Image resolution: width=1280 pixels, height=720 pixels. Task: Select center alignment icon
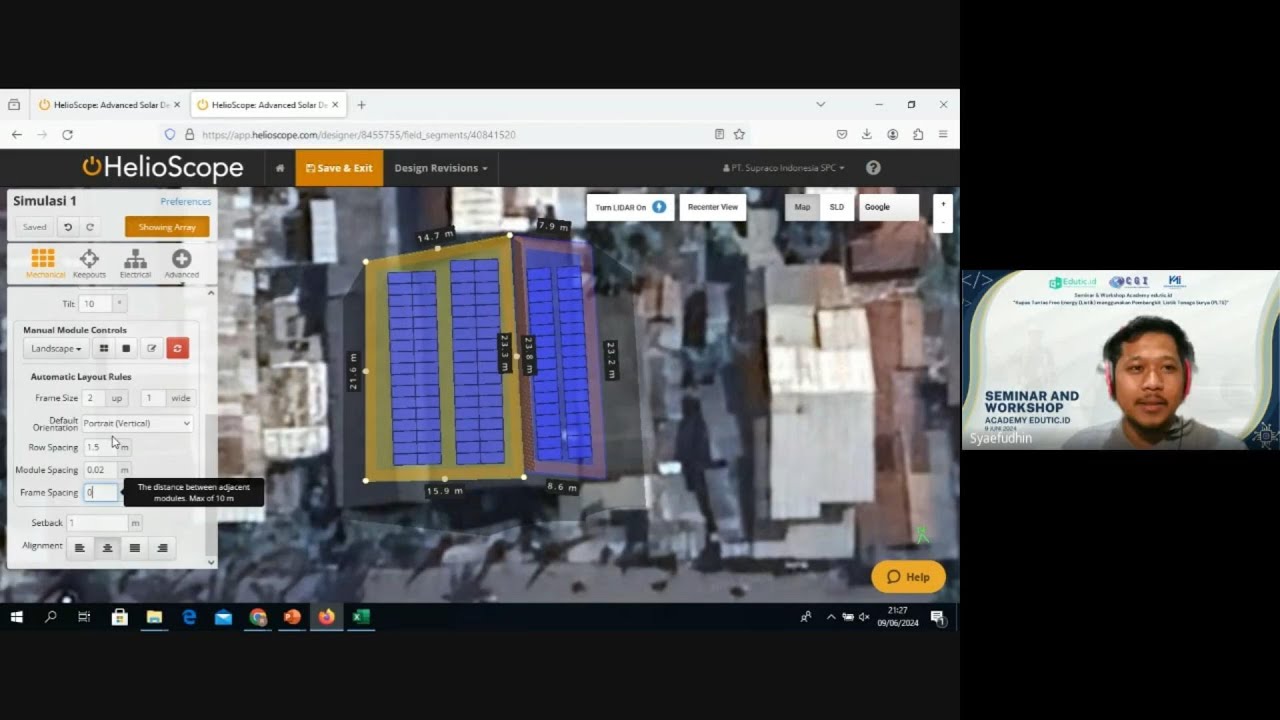pos(107,548)
